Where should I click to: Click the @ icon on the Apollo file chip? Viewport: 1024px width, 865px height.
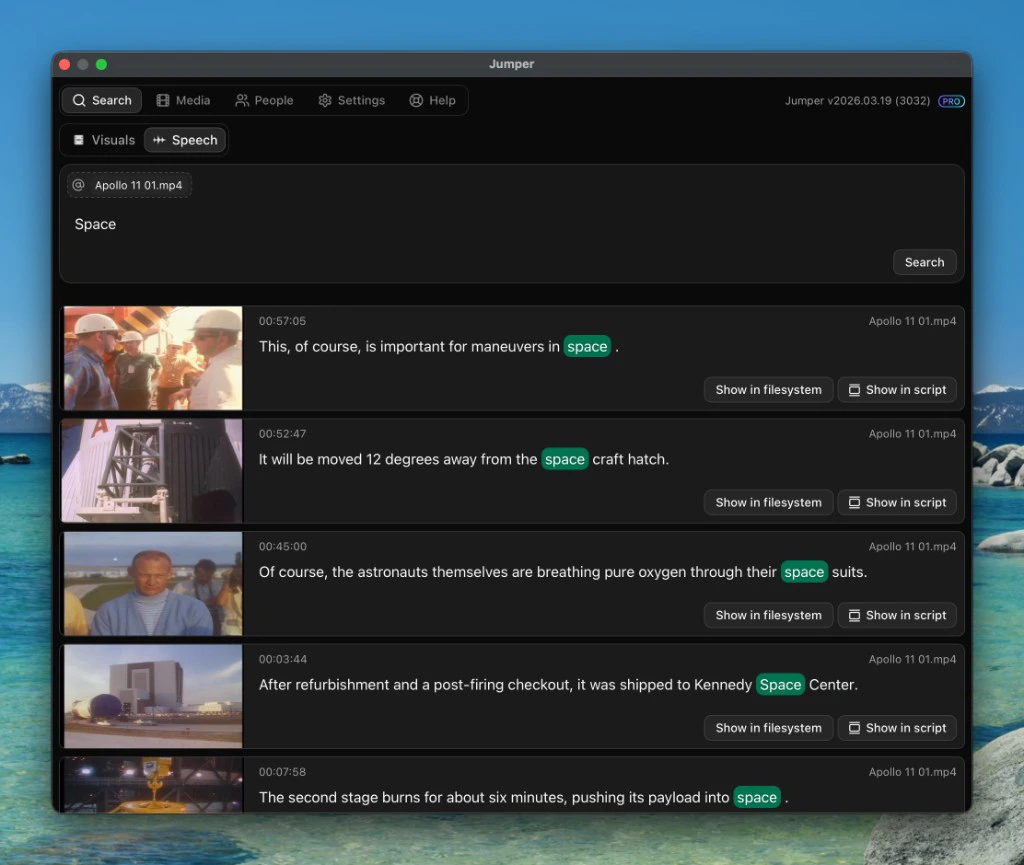coord(79,185)
